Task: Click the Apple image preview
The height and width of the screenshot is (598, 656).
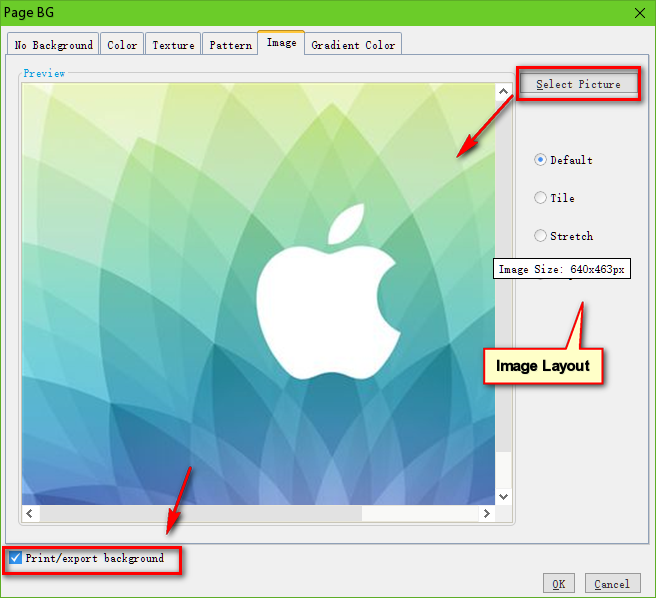Action: [x=259, y=294]
